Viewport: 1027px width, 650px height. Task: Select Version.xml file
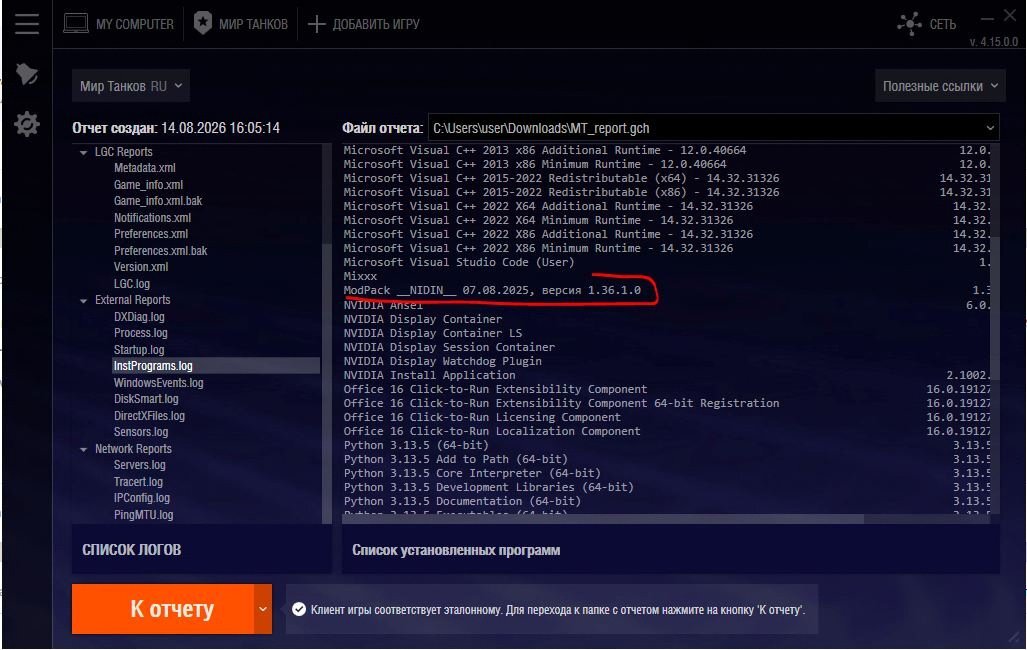(x=141, y=267)
